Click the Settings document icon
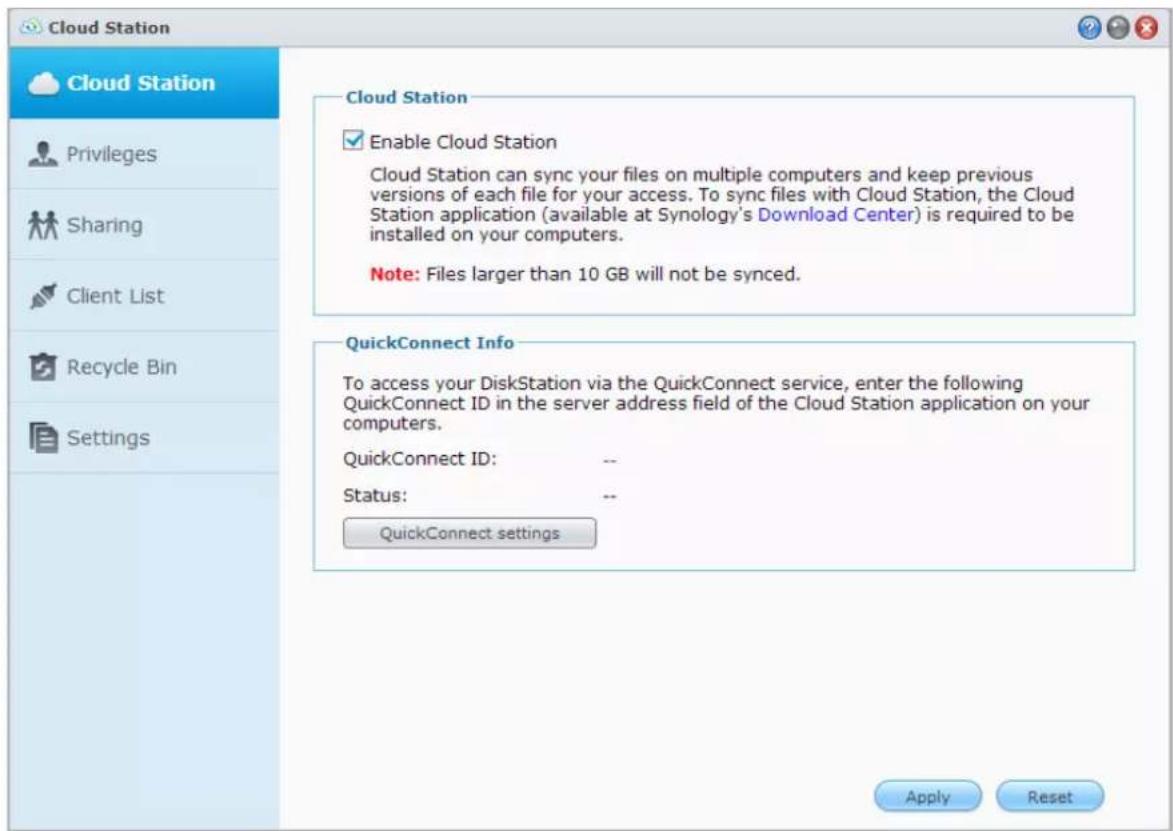The width and height of the screenshot is (1173, 831). click(43, 438)
